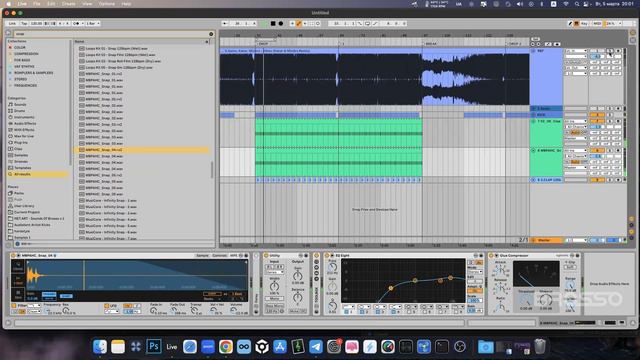
Task: Toggle track activator of 8 MBPAHC track
Action: [596, 151]
